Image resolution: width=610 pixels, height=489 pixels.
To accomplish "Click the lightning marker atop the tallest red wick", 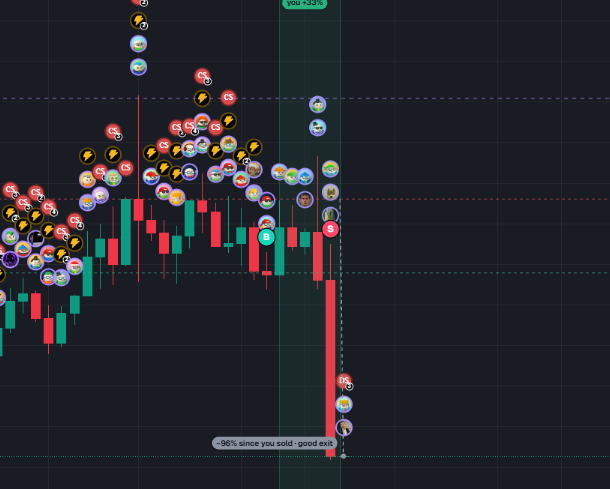I will (x=138, y=20).
